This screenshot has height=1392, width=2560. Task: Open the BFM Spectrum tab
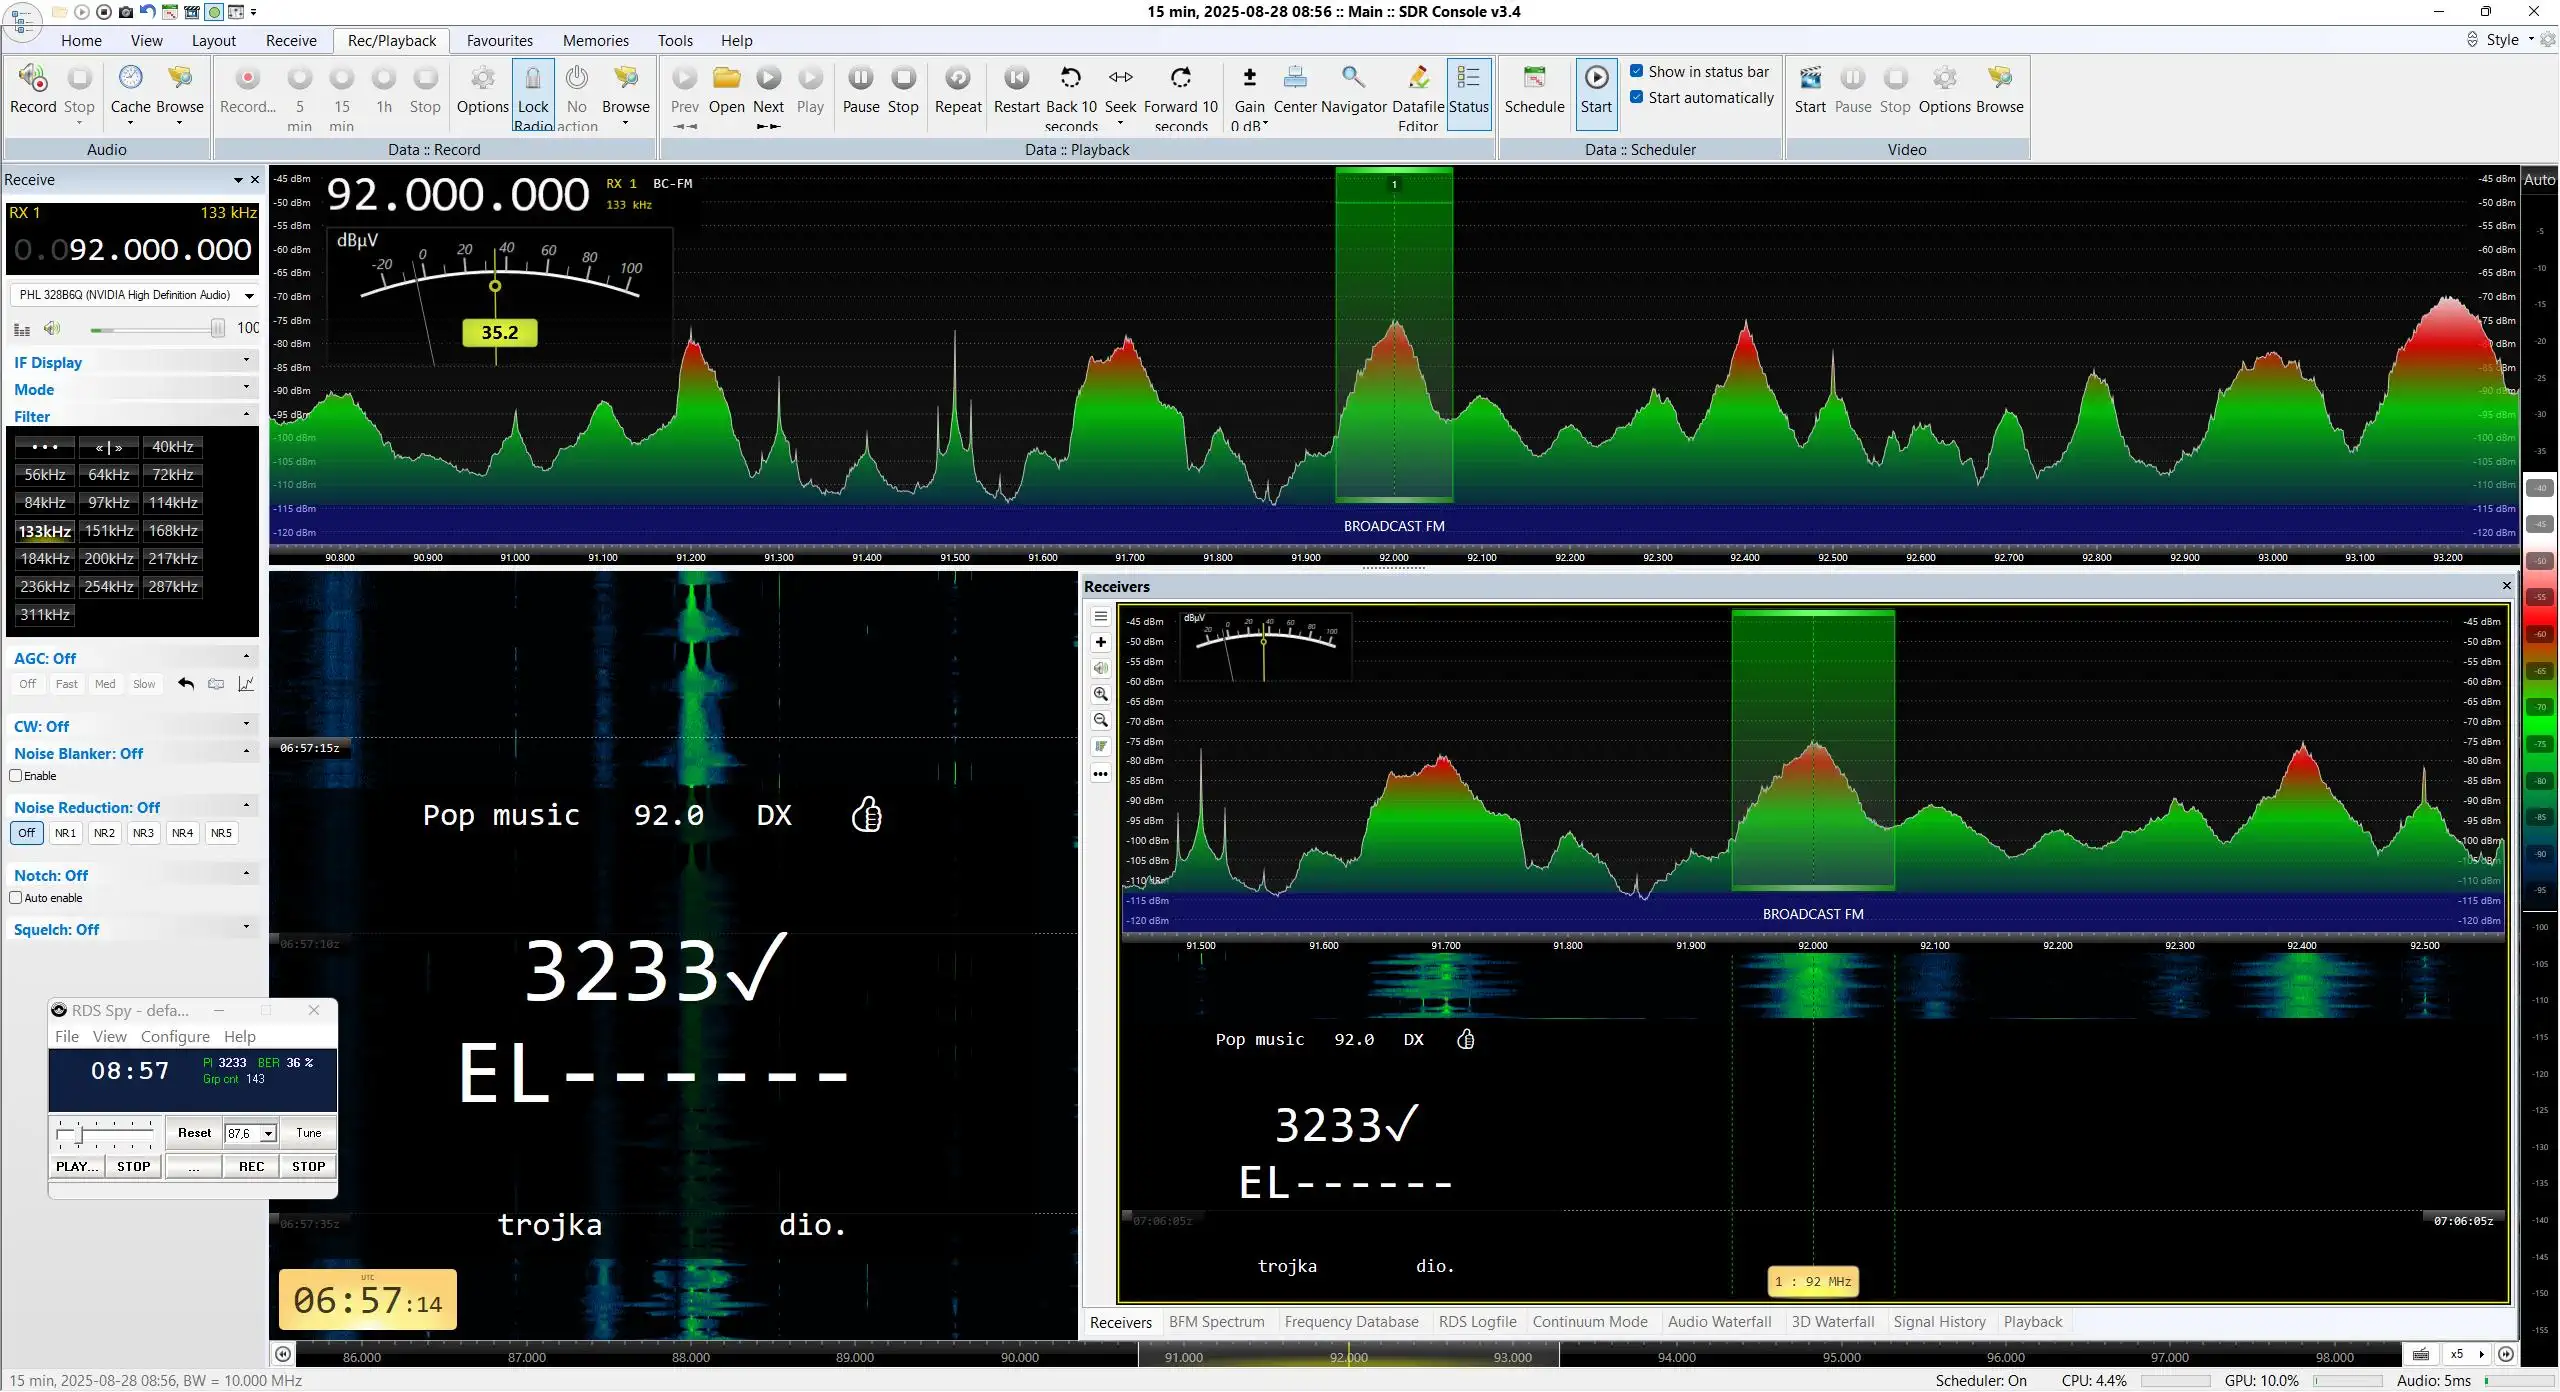click(1217, 1322)
